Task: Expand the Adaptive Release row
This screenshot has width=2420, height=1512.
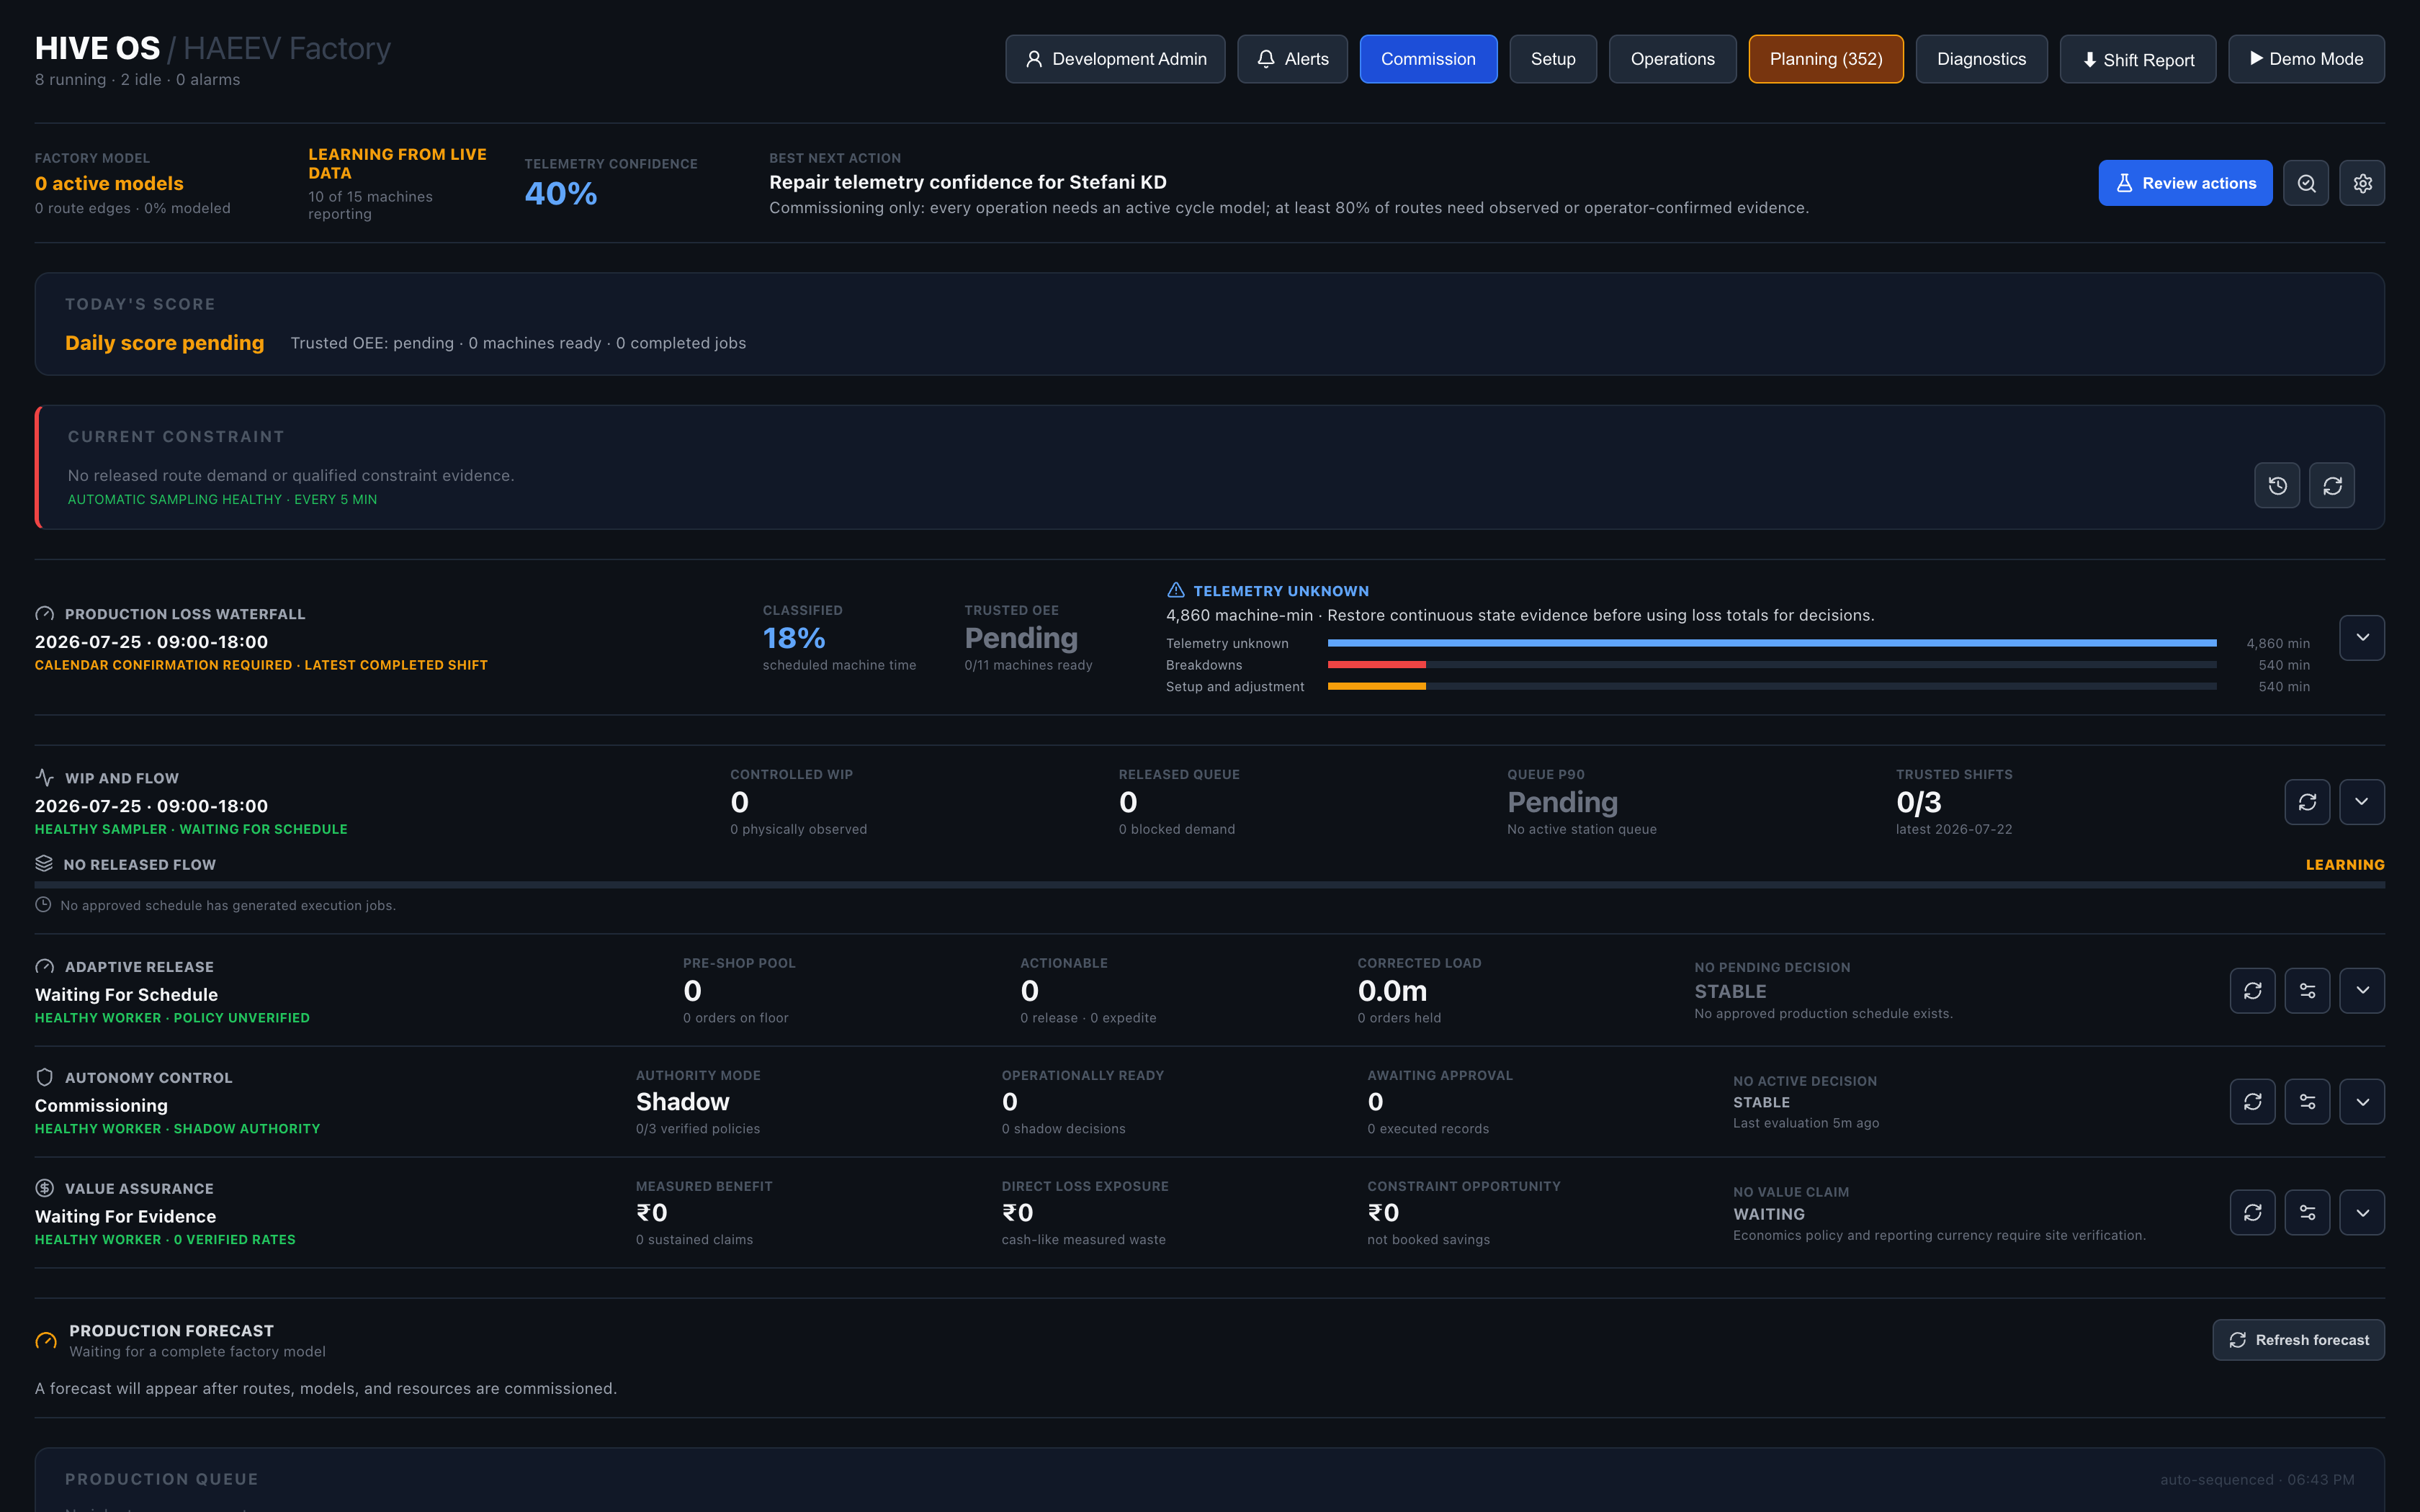Action: pos(2362,990)
